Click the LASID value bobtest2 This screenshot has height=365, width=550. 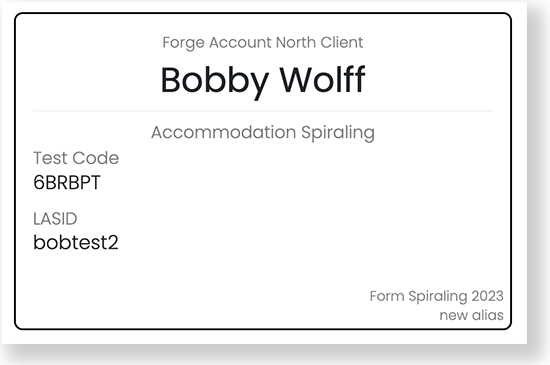[x=76, y=243]
